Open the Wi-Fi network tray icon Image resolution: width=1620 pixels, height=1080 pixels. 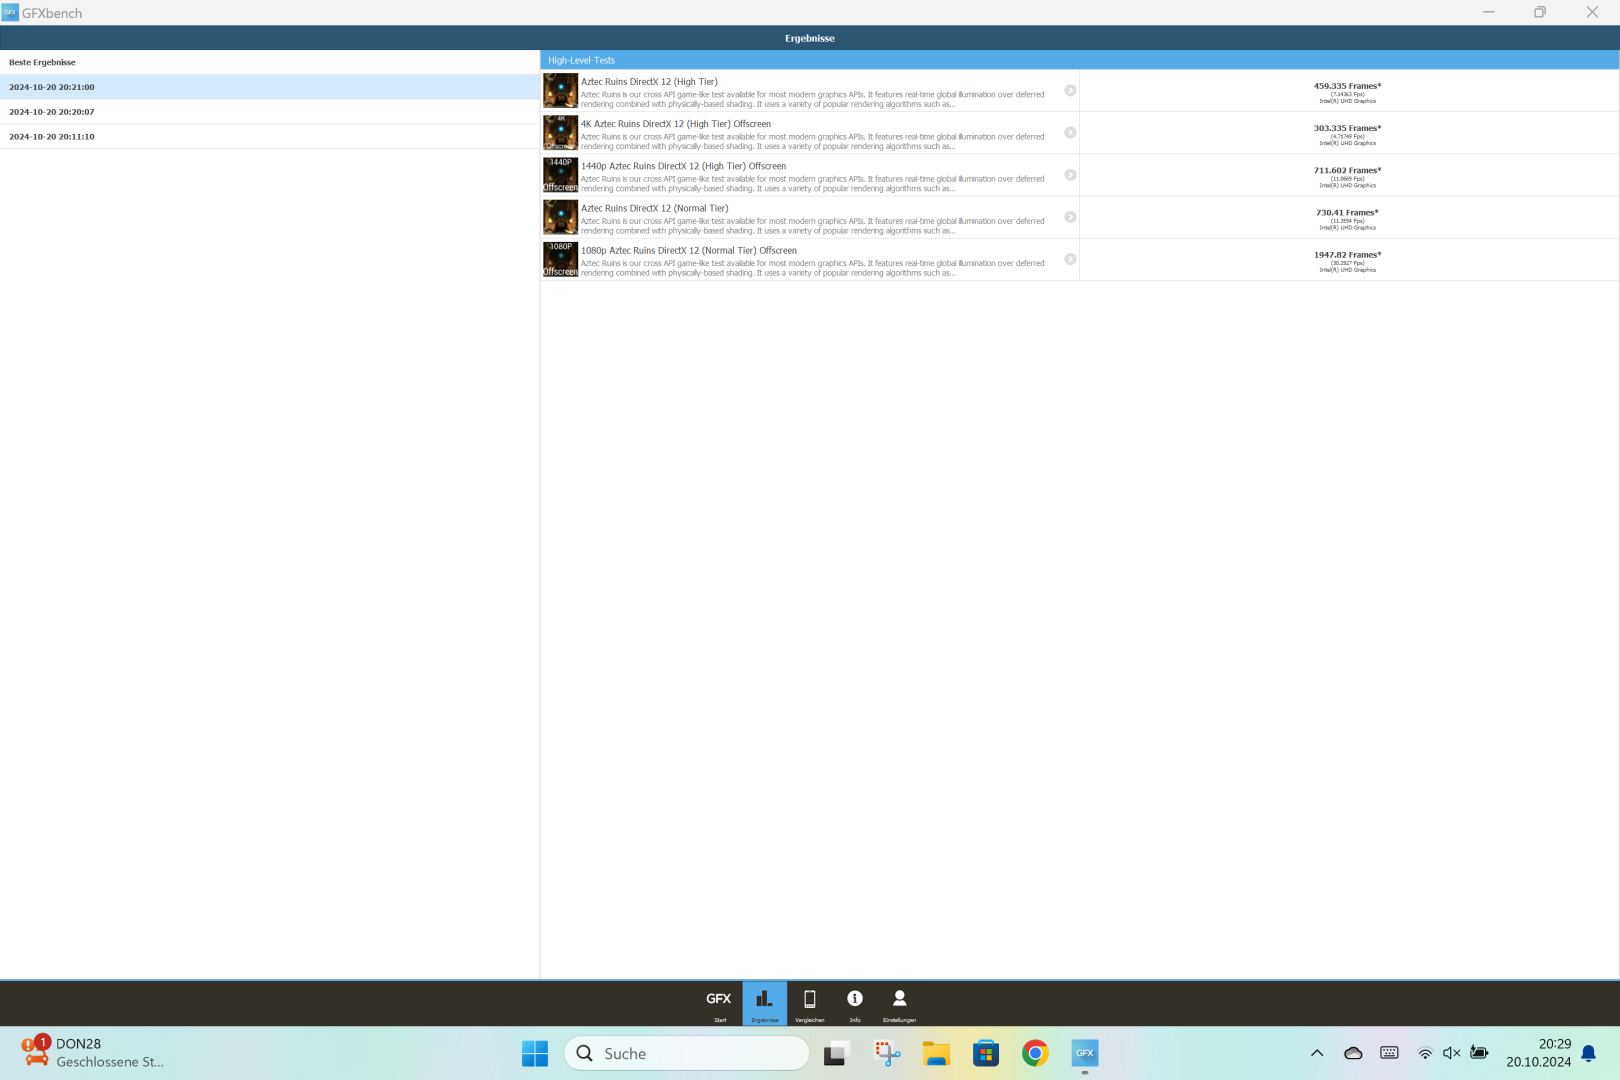1425,1053
